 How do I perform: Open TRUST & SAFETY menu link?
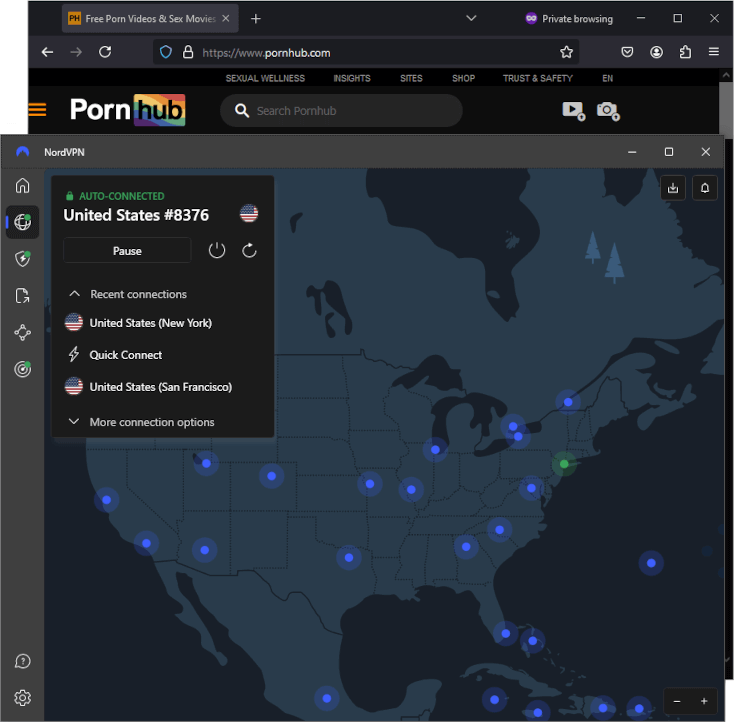(537, 78)
